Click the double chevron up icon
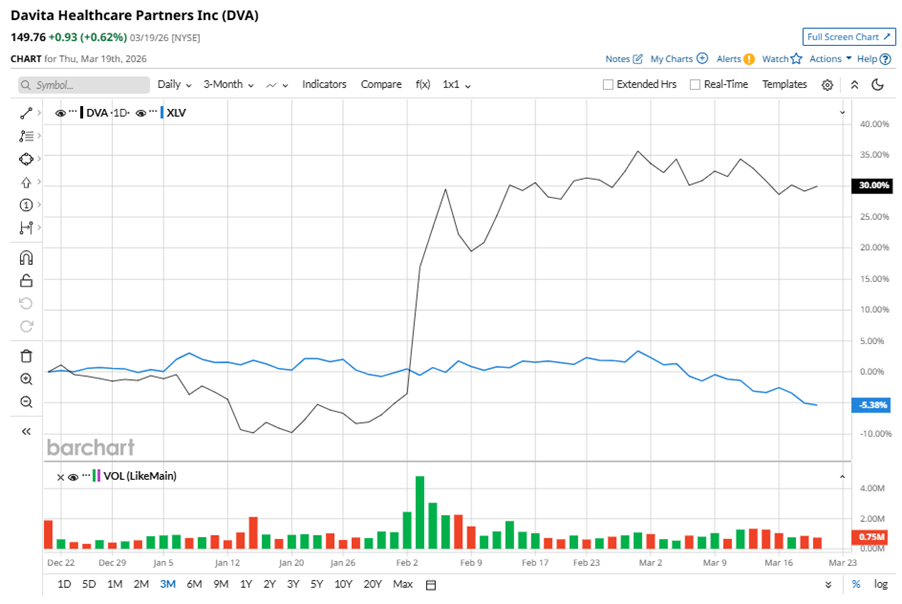Viewport: 902px width, 604px height. [854, 85]
